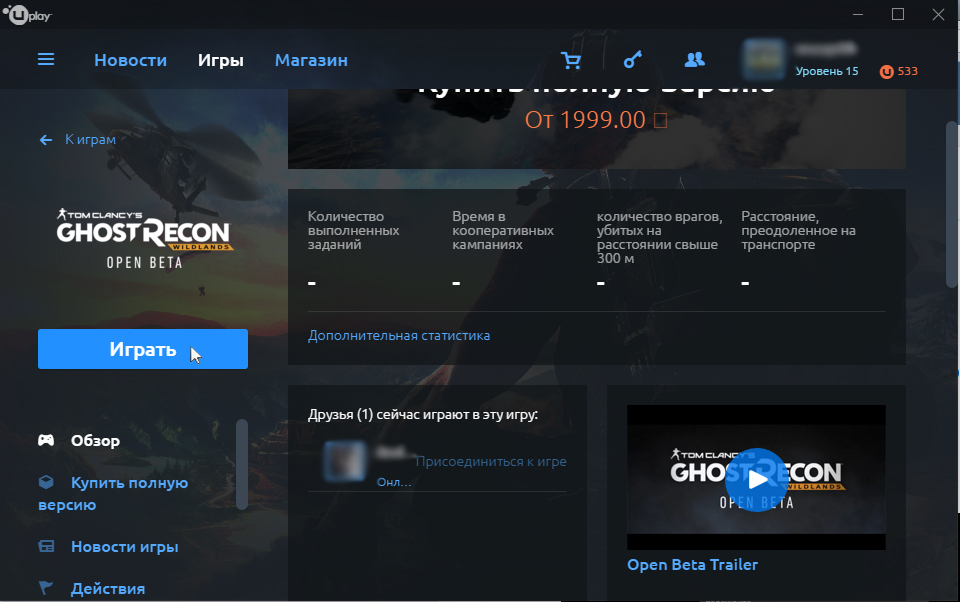
Task: Click the Уровень 15 level label
Action: tap(827, 71)
